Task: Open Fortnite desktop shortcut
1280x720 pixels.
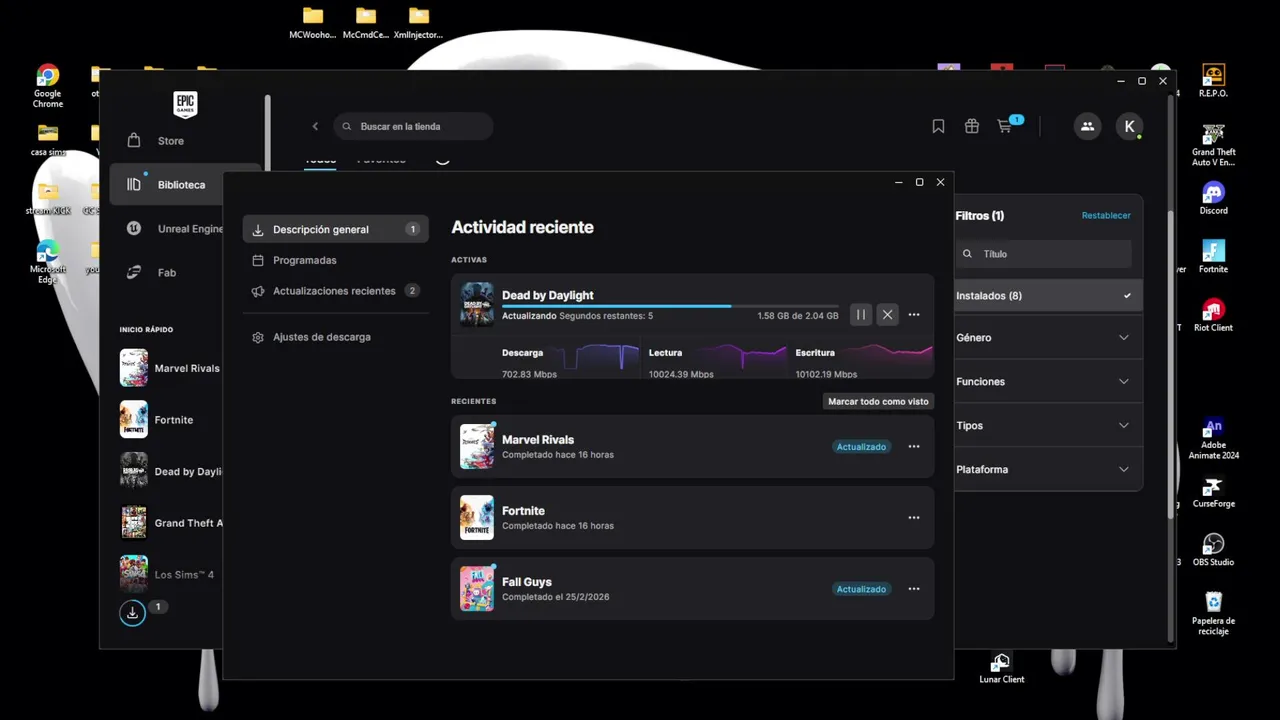Action: tap(1213, 256)
